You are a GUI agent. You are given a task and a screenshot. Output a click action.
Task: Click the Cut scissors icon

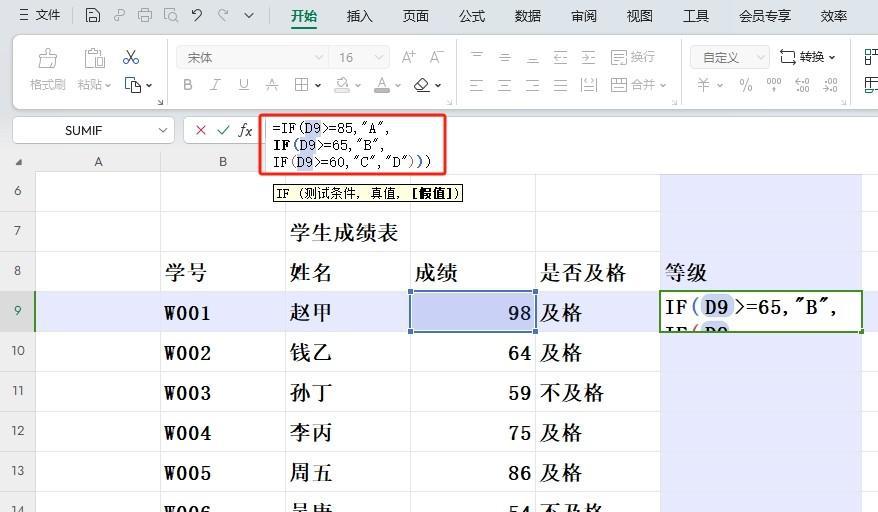(x=131, y=57)
